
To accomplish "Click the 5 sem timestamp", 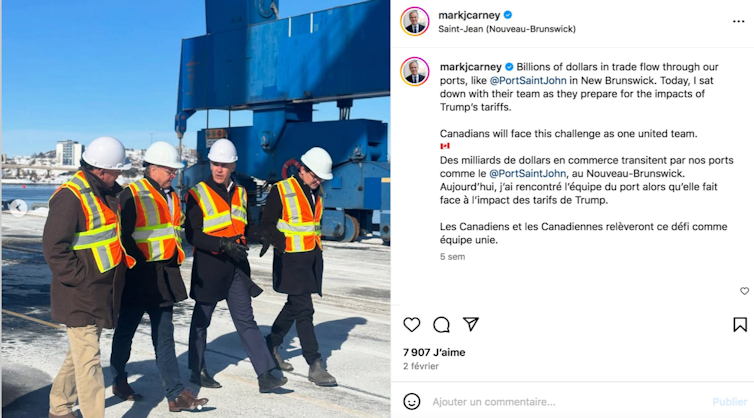I will point(452,257).
